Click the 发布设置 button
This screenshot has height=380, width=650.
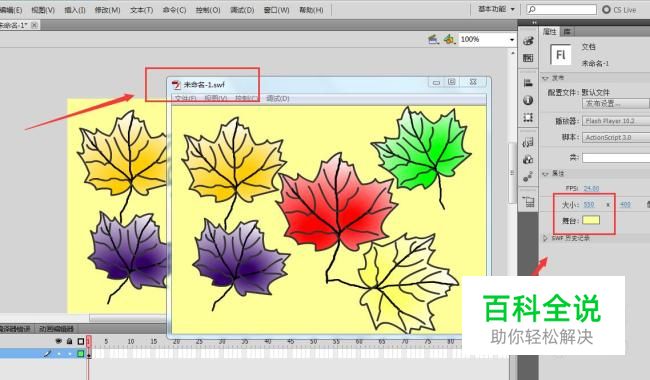click(x=616, y=104)
